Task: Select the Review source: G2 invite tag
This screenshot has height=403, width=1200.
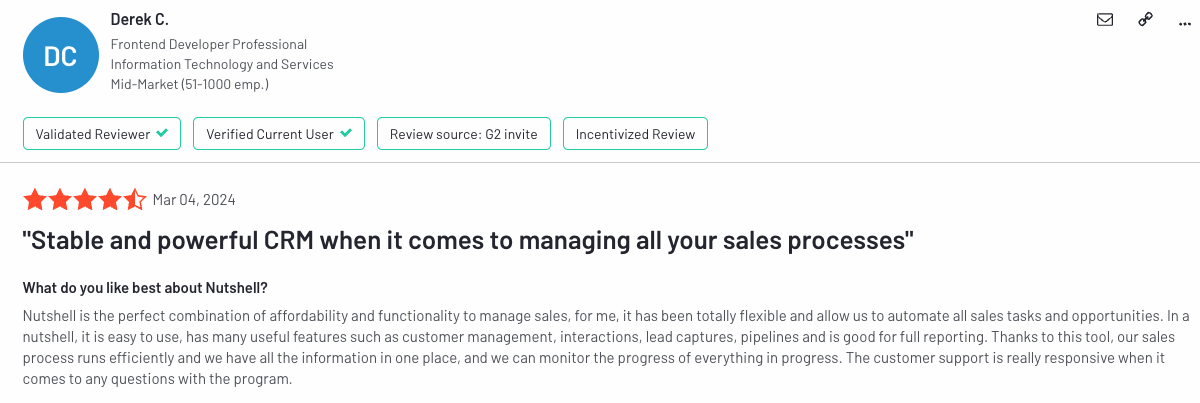Action: coord(463,134)
